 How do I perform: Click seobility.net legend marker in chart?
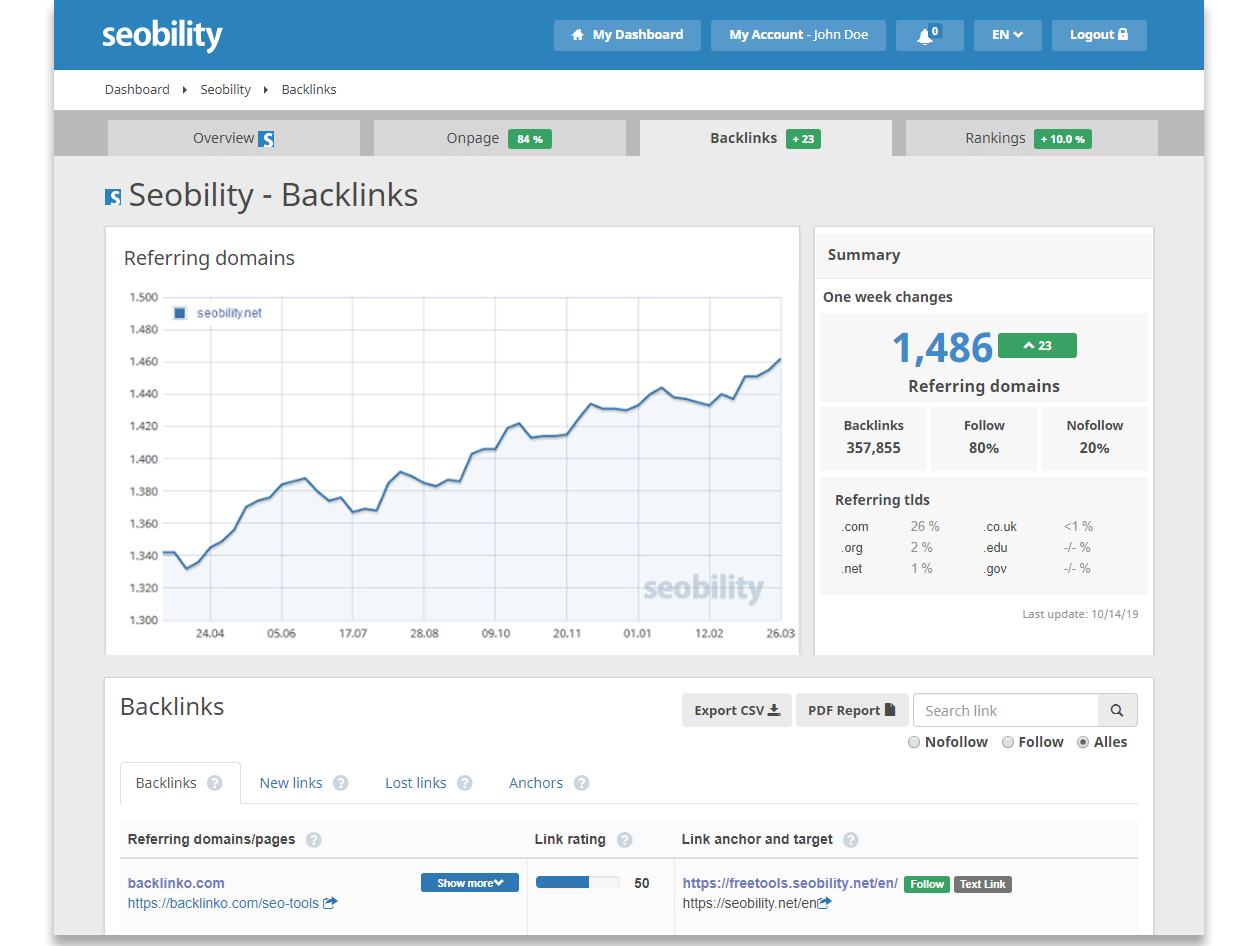pyautogui.click(x=180, y=313)
